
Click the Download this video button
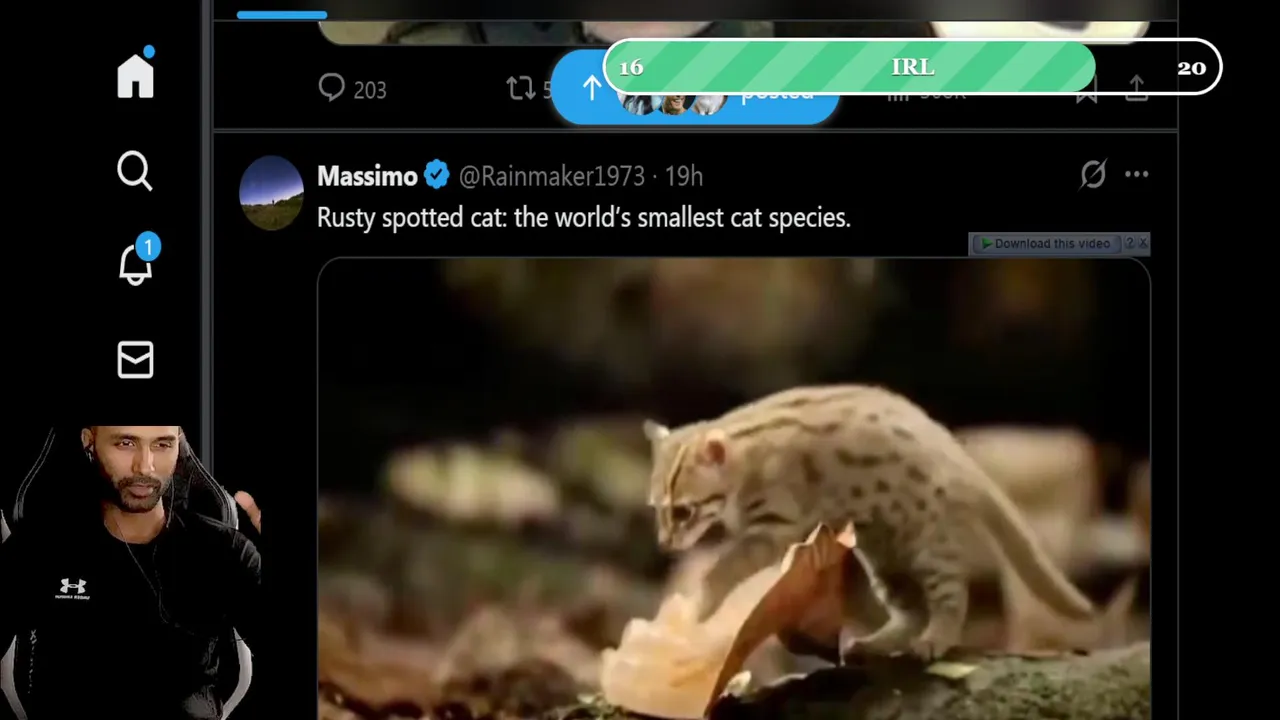[1046, 244]
